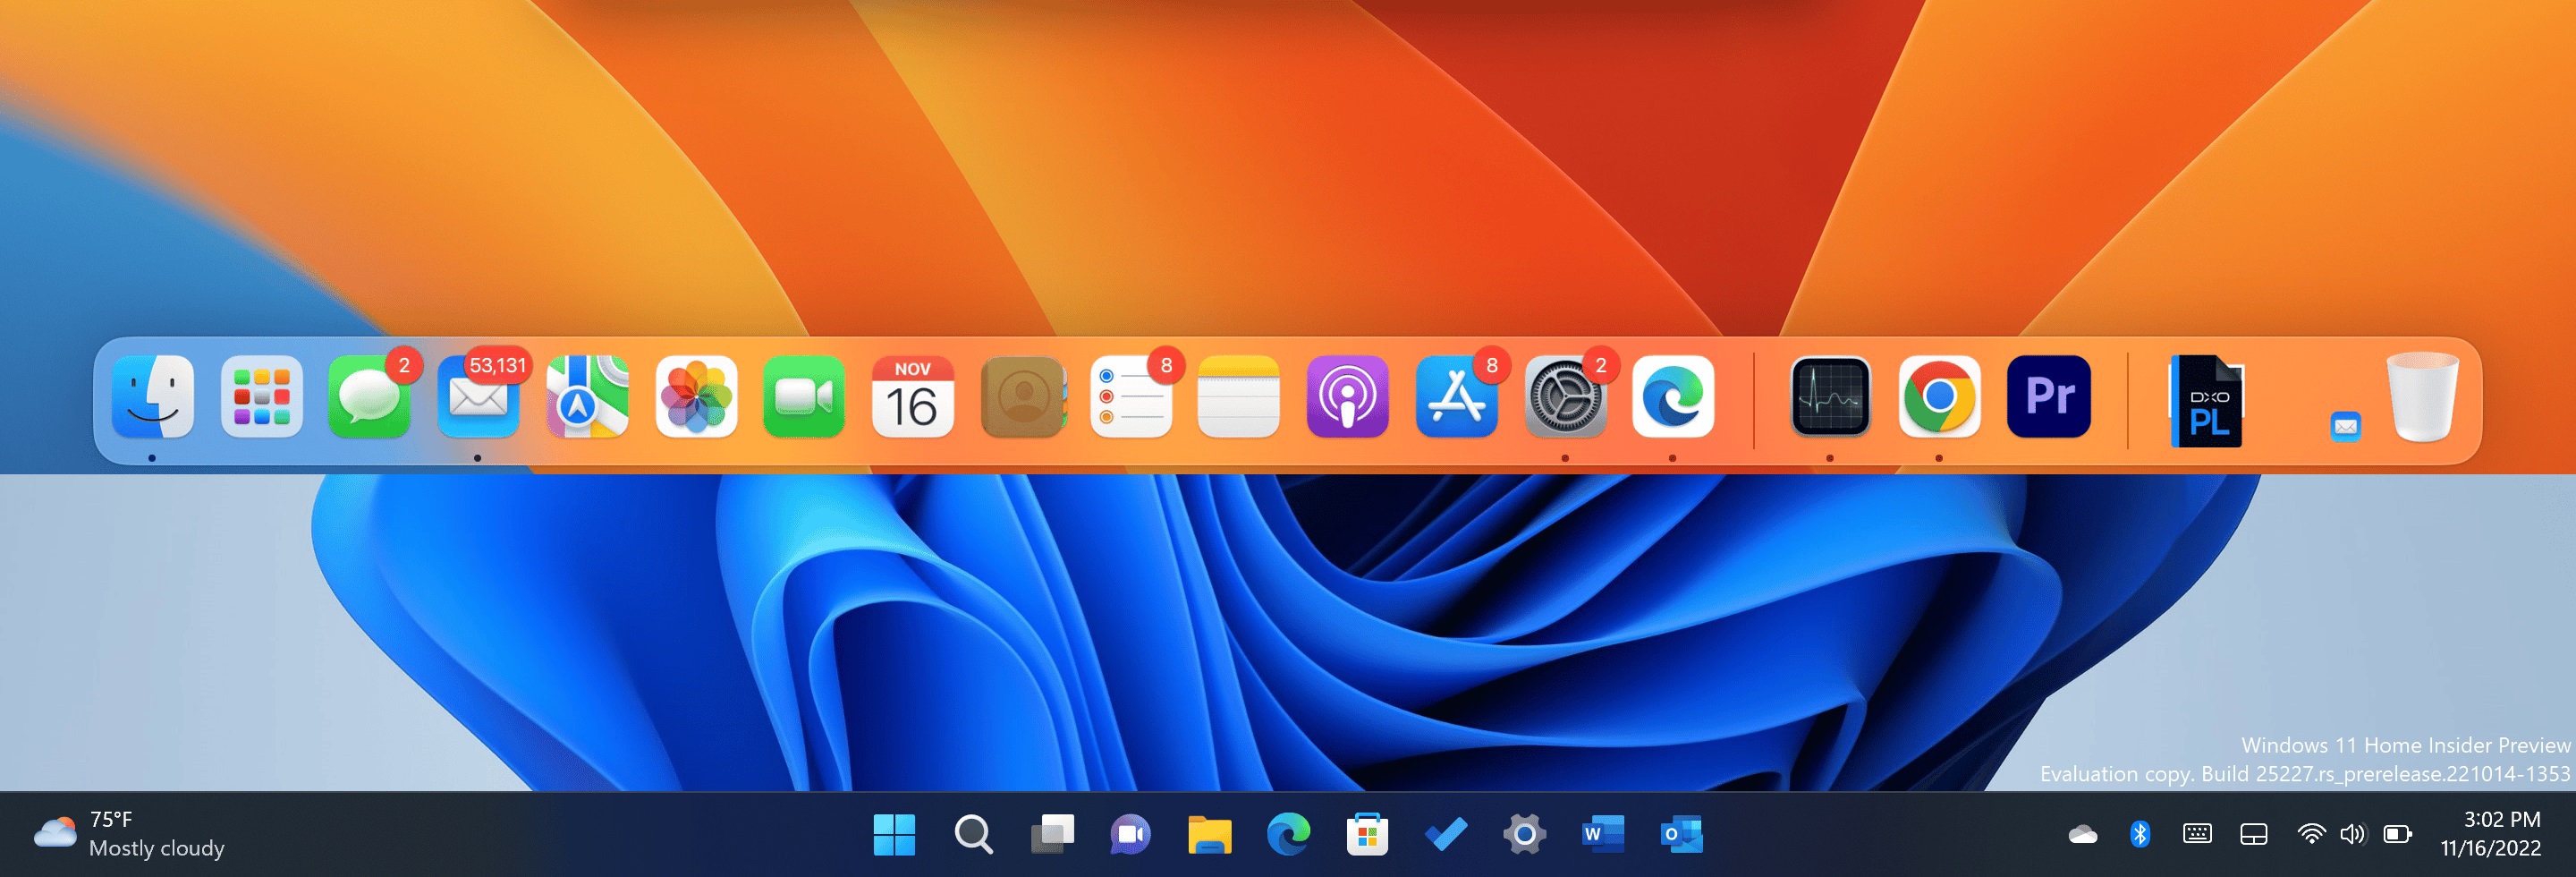Open Wi-Fi quick settings
Screen dimensions: 2576x877
[2311, 835]
